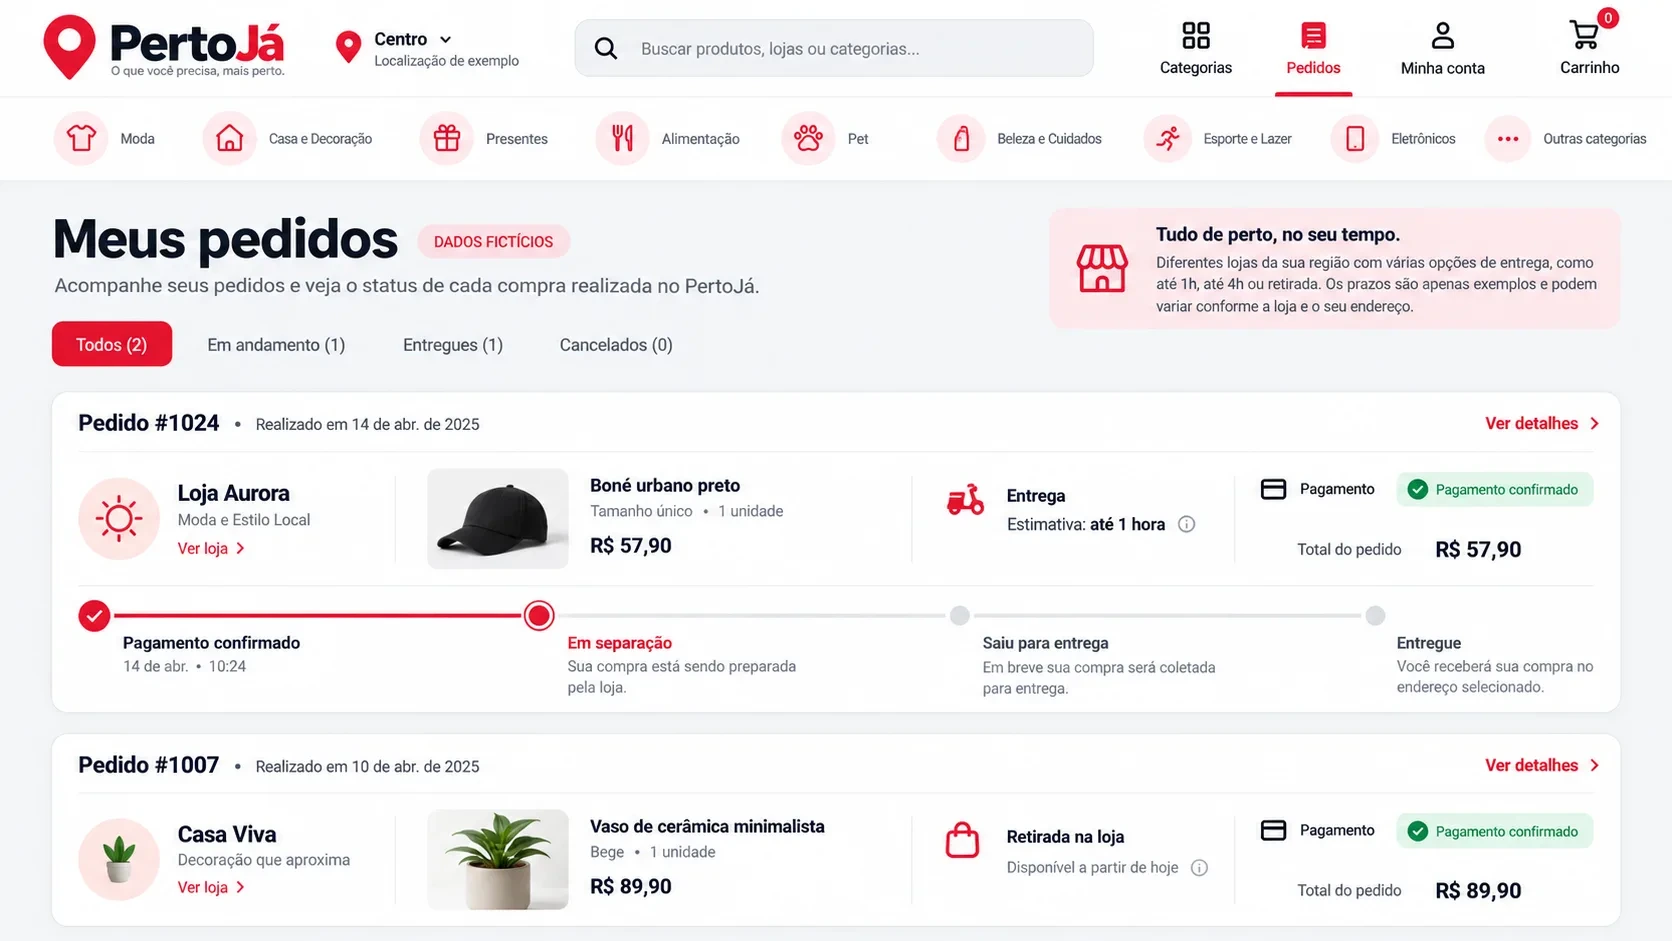Switch to Em andamento (1) tab
The height and width of the screenshot is (941, 1672).
tap(276, 344)
